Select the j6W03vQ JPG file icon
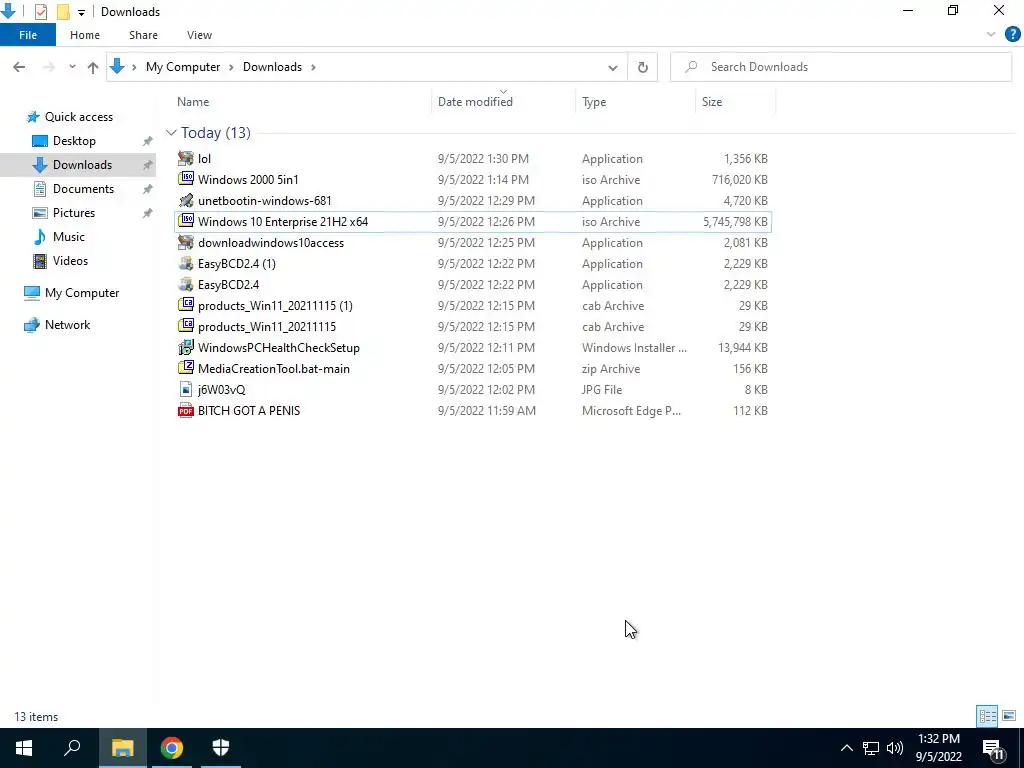Screen dimensions: 1024x768 (x=186, y=389)
